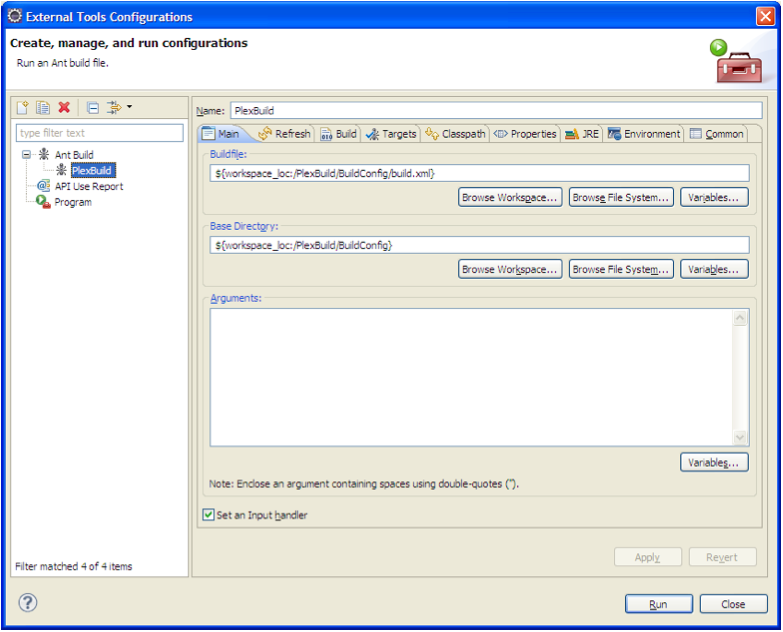Click the Arguments scrollbar down arrow
The image size is (783, 632).
pyautogui.click(x=740, y=437)
